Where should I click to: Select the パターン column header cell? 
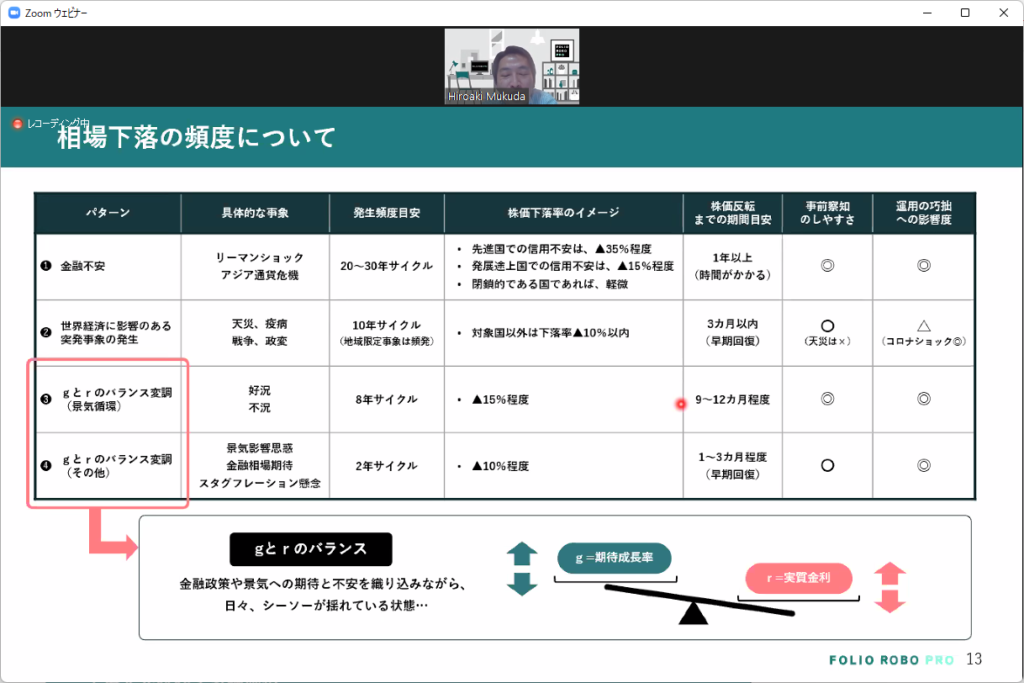click(x=106, y=212)
